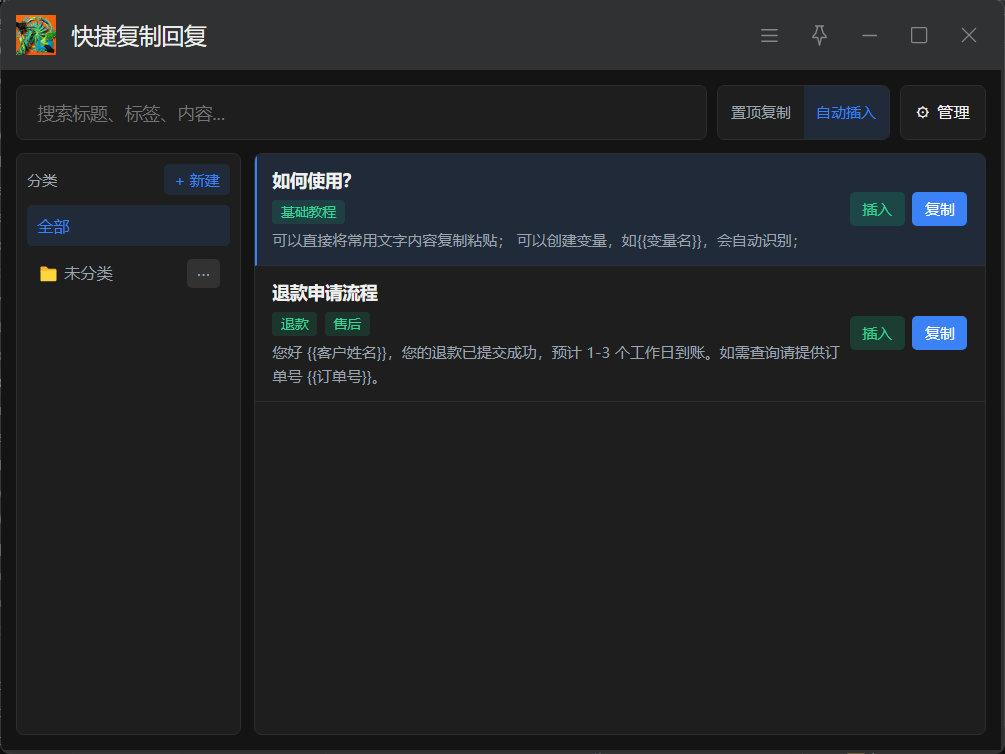Click the 未分类 folder icon
1005x754 pixels.
[48, 274]
